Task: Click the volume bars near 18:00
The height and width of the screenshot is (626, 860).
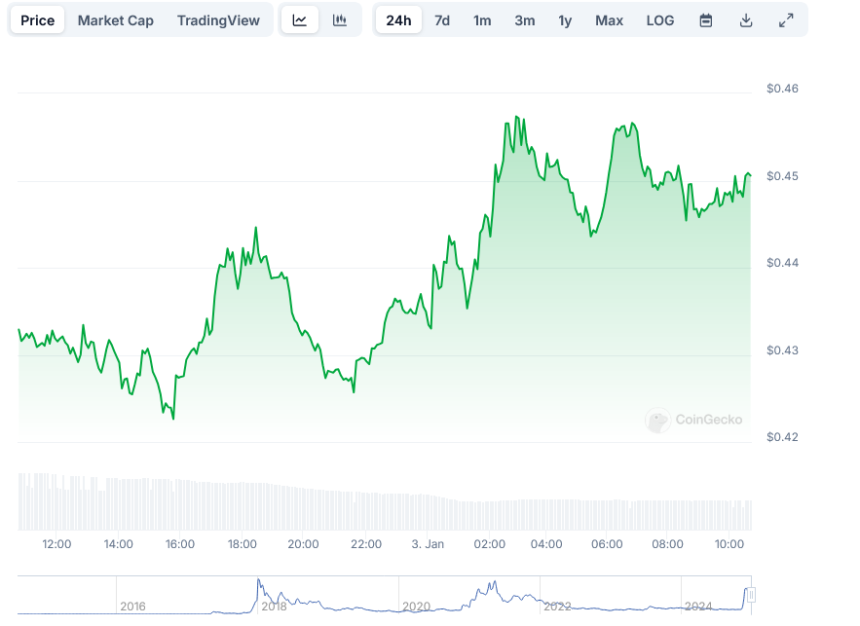Action: coord(242,505)
